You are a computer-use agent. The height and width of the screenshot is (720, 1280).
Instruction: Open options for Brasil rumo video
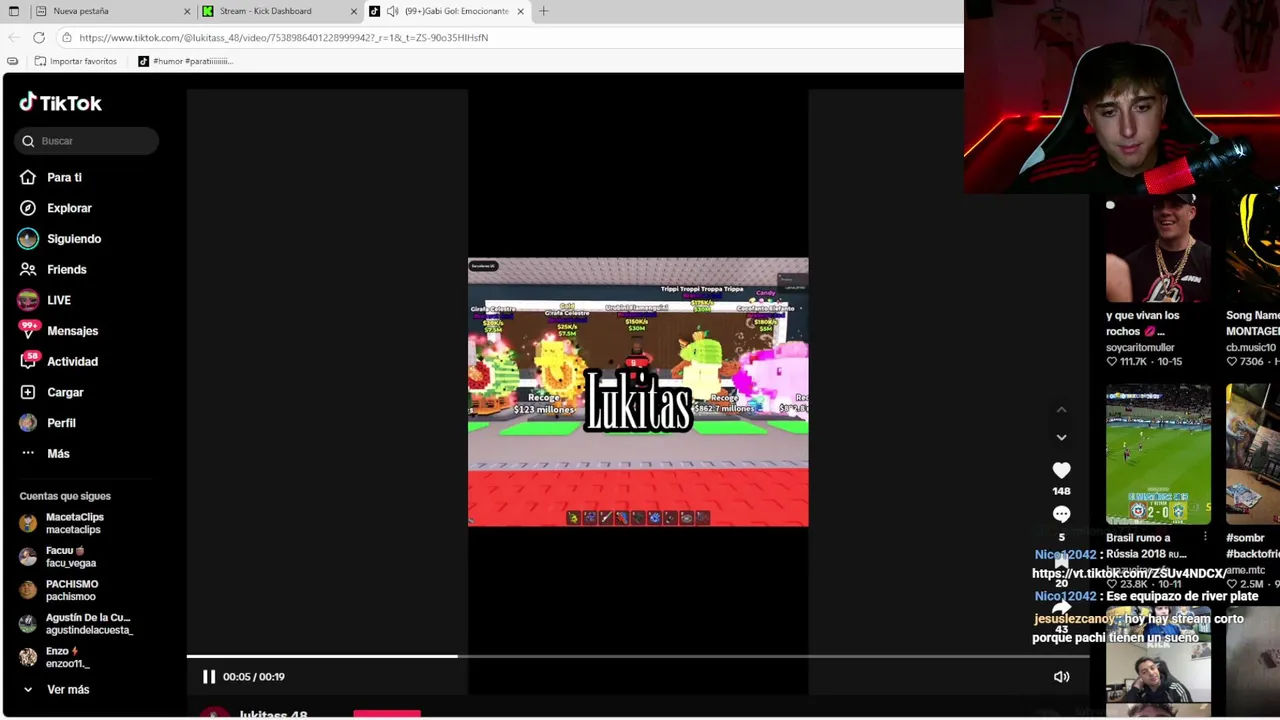point(1205,538)
